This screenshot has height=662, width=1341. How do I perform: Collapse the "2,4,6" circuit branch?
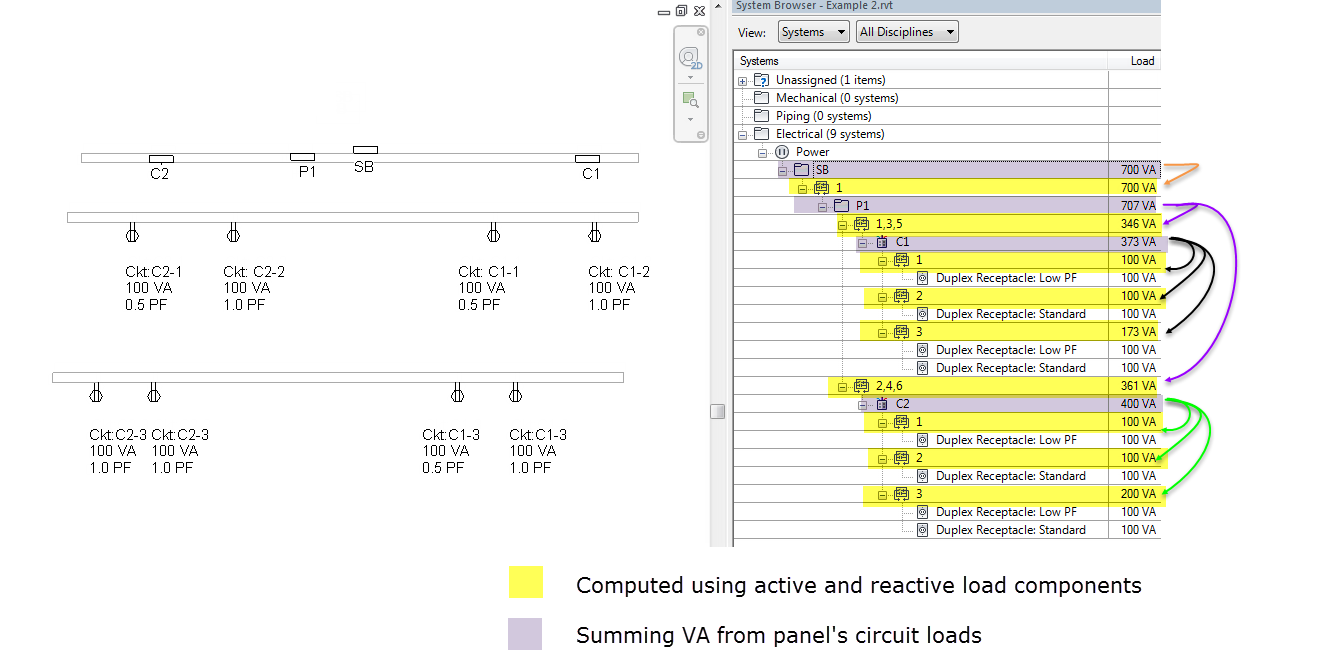tap(841, 386)
